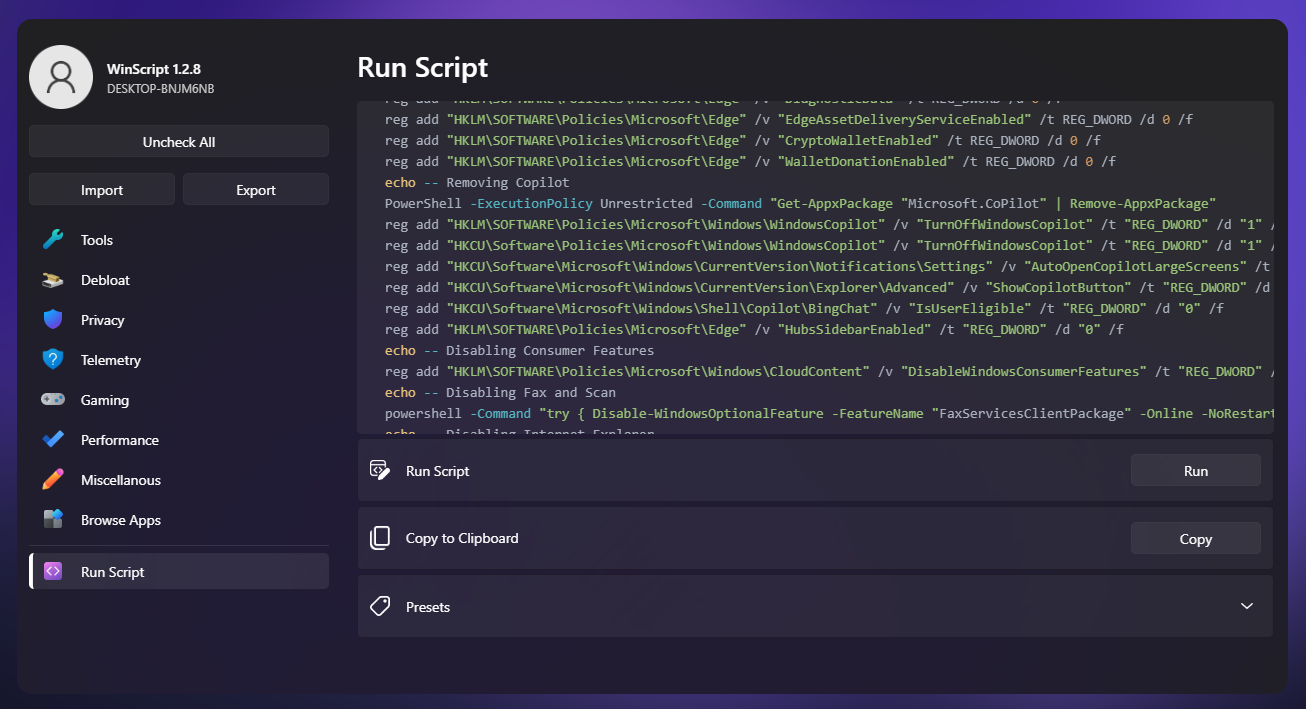Image resolution: width=1306 pixels, height=709 pixels.
Task: Open the Gaming page
Action: coord(179,400)
